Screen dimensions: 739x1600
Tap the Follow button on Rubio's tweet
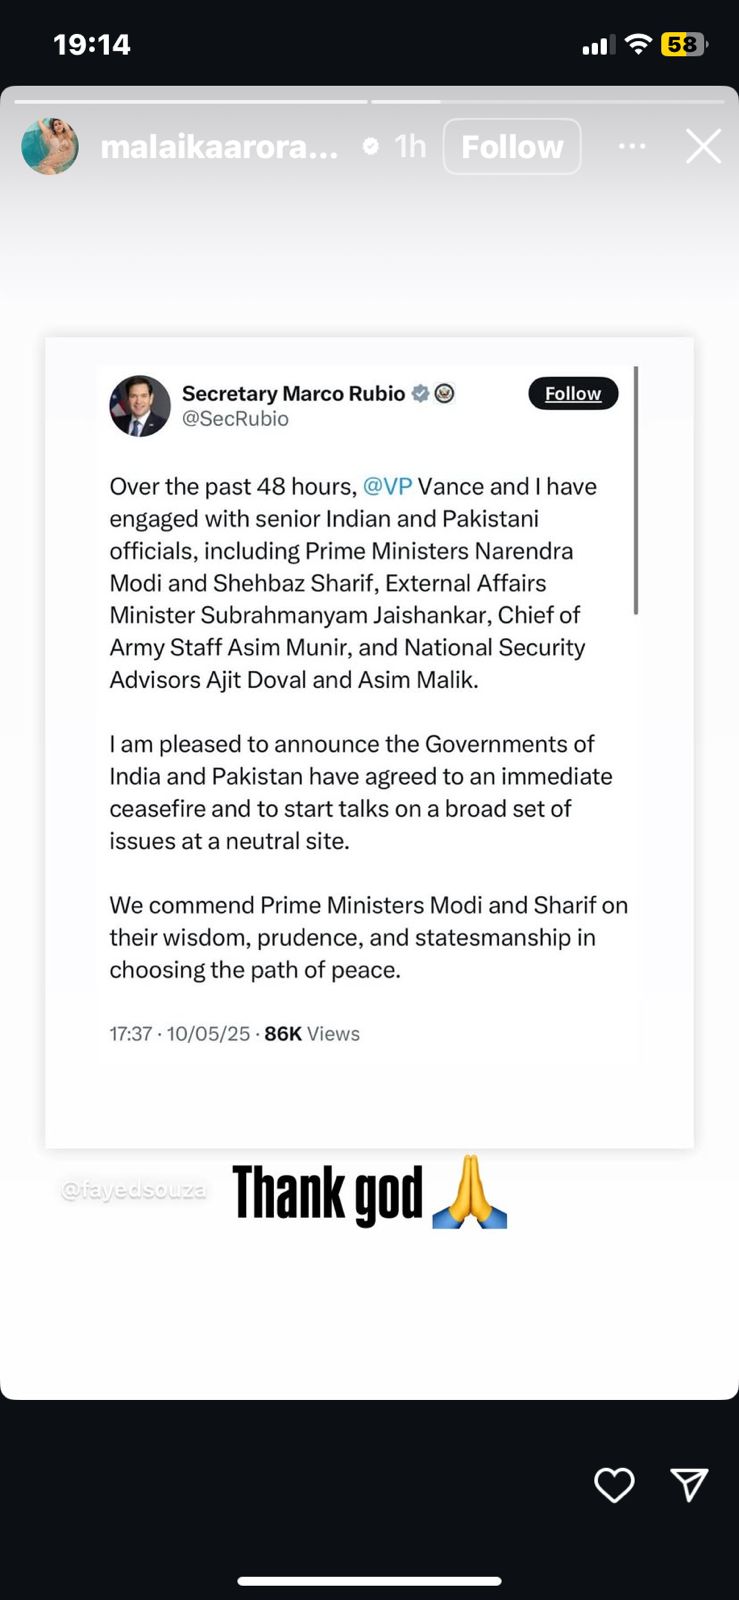click(x=573, y=394)
